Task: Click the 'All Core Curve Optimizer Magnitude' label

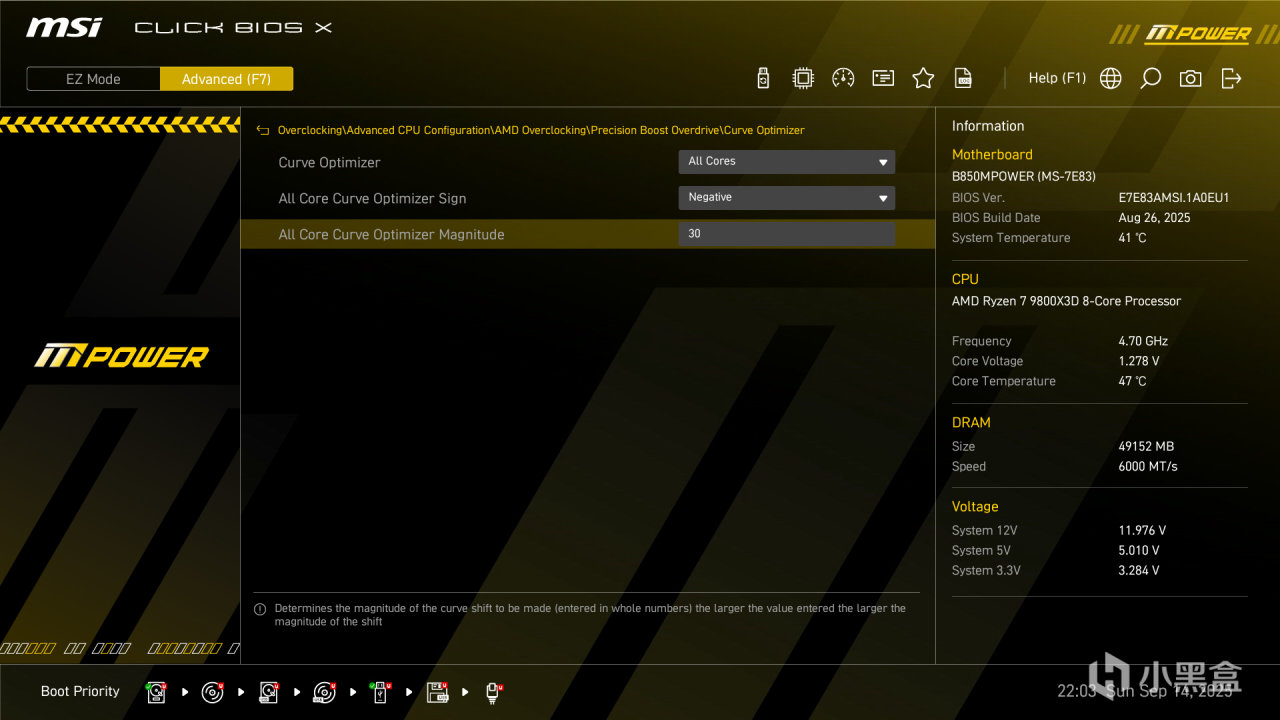Action: tap(391, 234)
